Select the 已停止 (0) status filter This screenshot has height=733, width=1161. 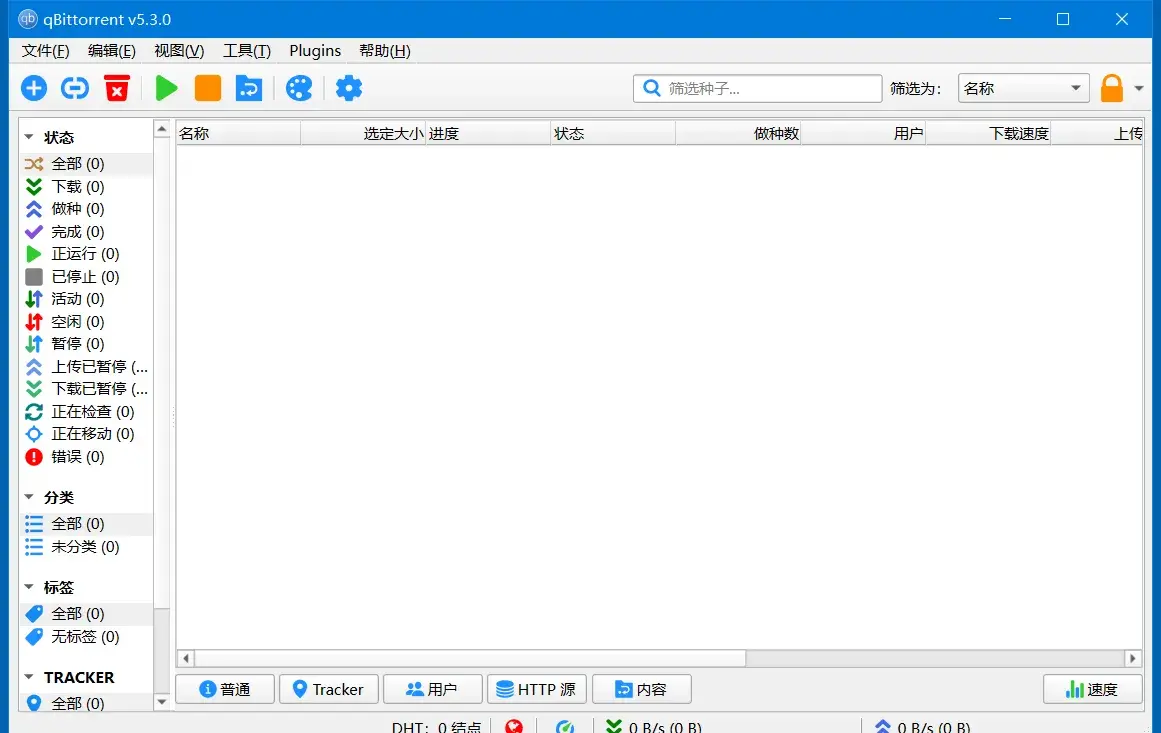coord(87,276)
